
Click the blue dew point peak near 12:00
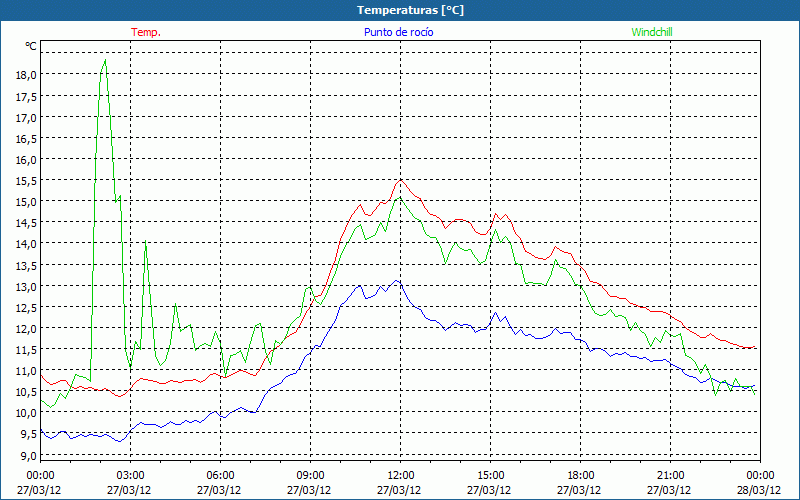(396, 281)
